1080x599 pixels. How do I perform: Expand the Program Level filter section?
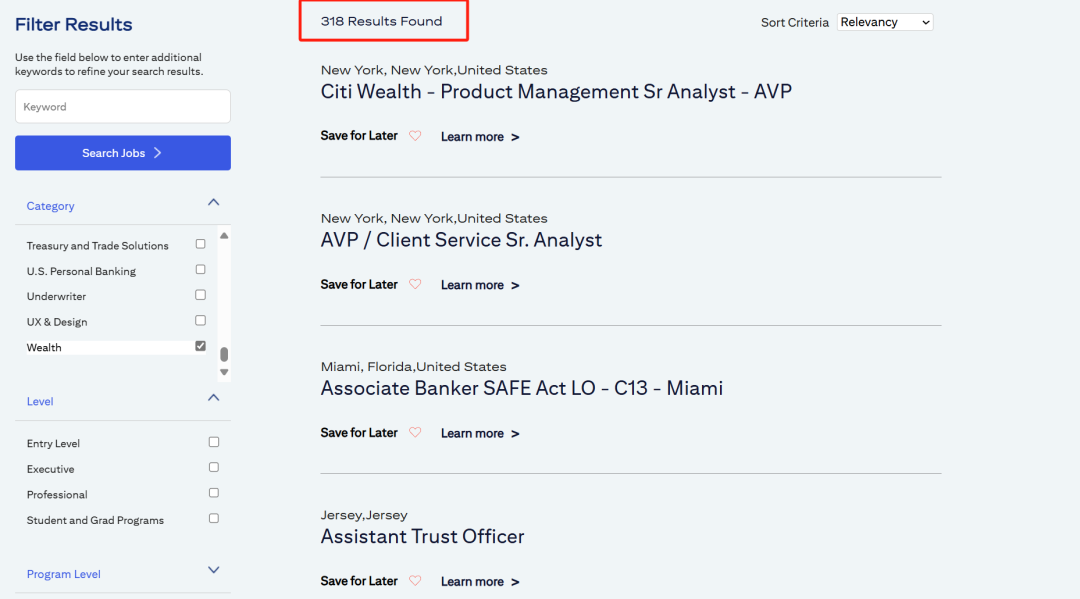(x=214, y=570)
